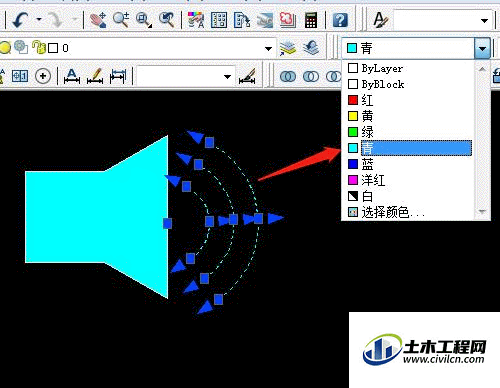Viewport: 500px width, 388px height.
Task: Click the greyed Redo arrow icon
Action: (x=55, y=20)
